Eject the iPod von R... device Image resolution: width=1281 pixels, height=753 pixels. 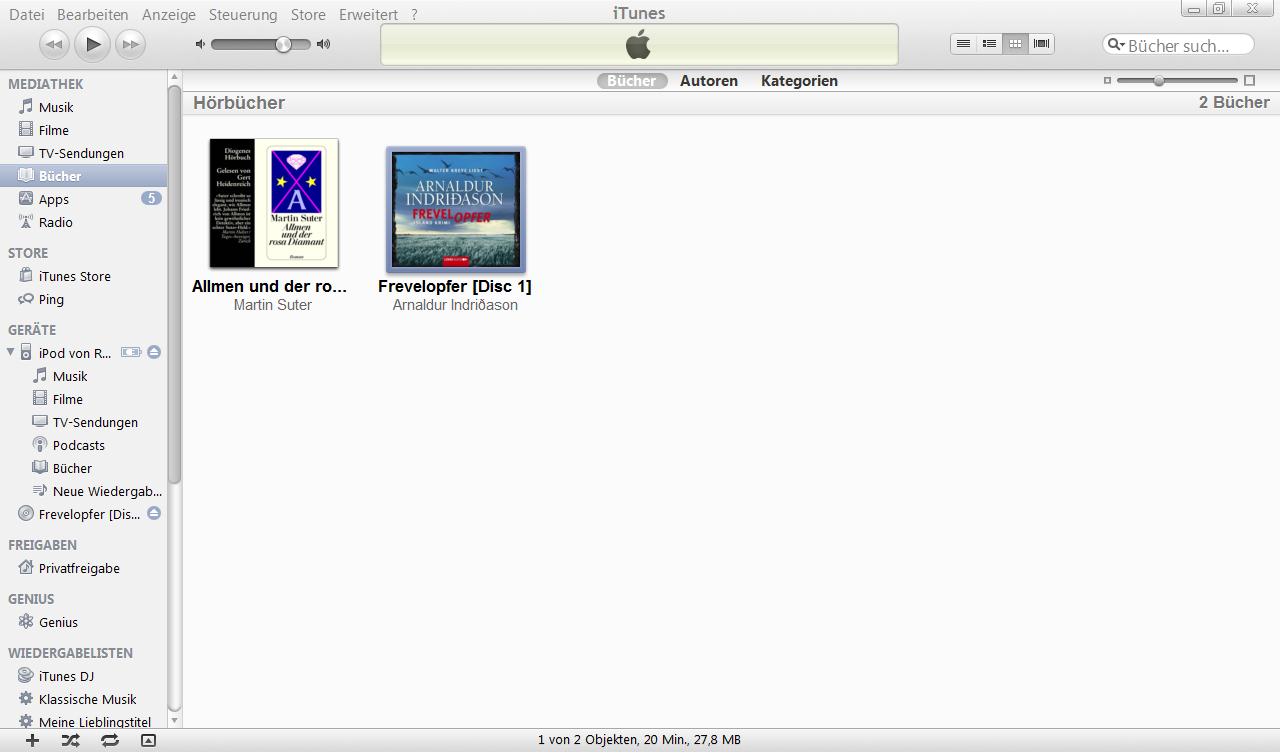pos(154,352)
